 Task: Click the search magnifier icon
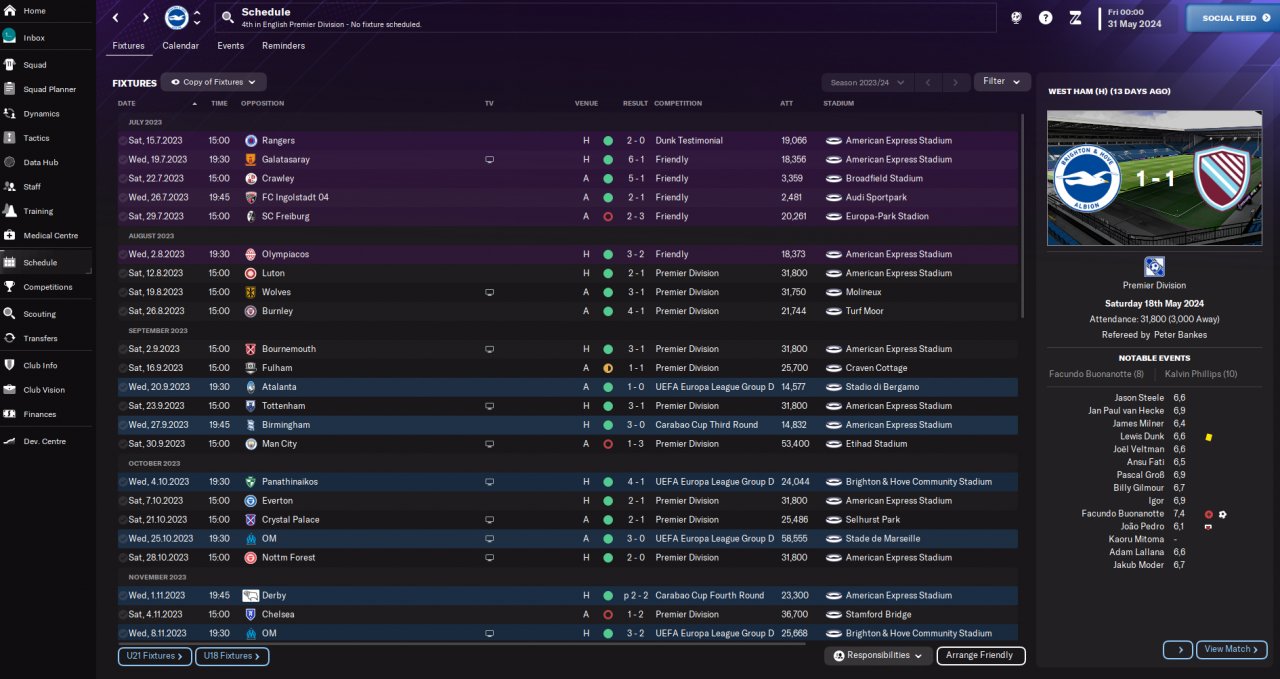(x=228, y=18)
